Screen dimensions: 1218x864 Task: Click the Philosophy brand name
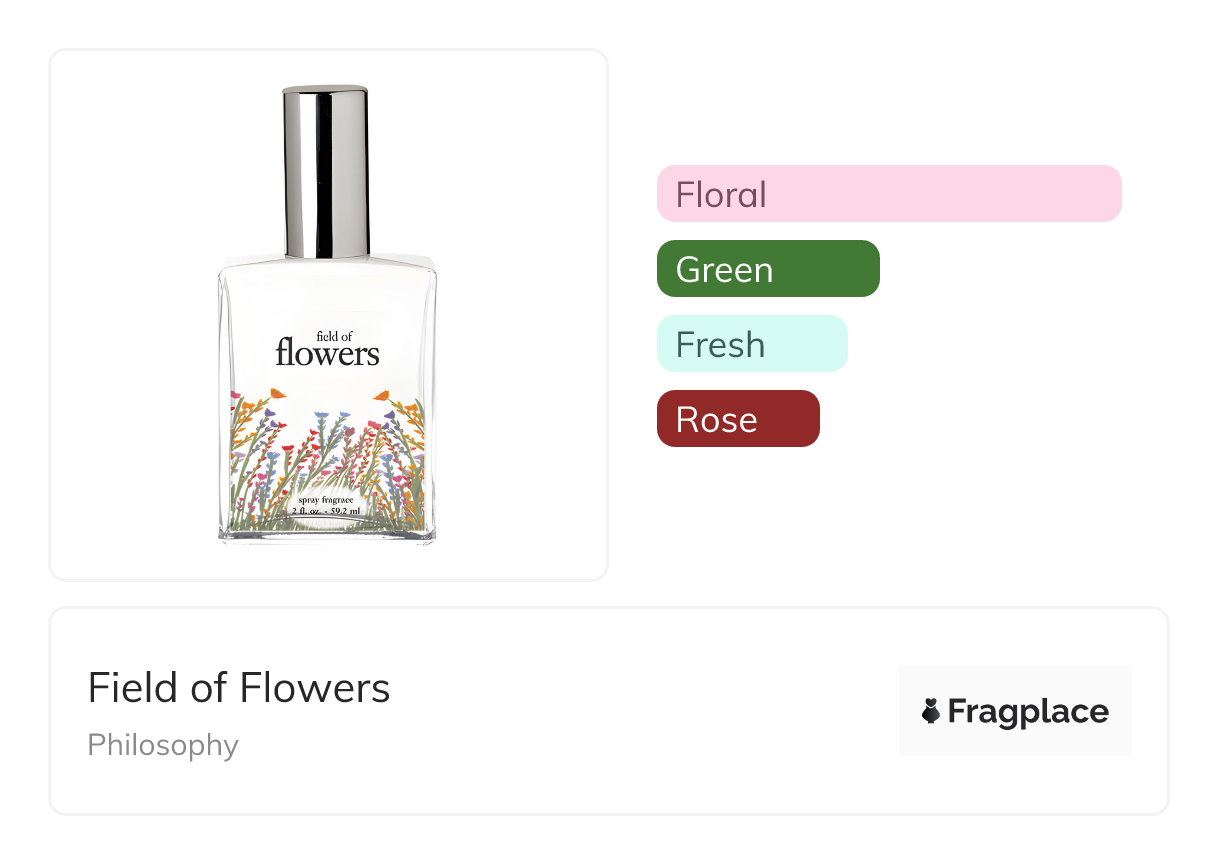tap(162, 745)
